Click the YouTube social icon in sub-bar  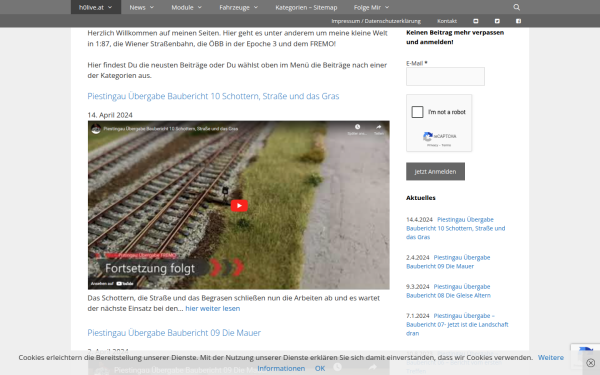(476, 21)
